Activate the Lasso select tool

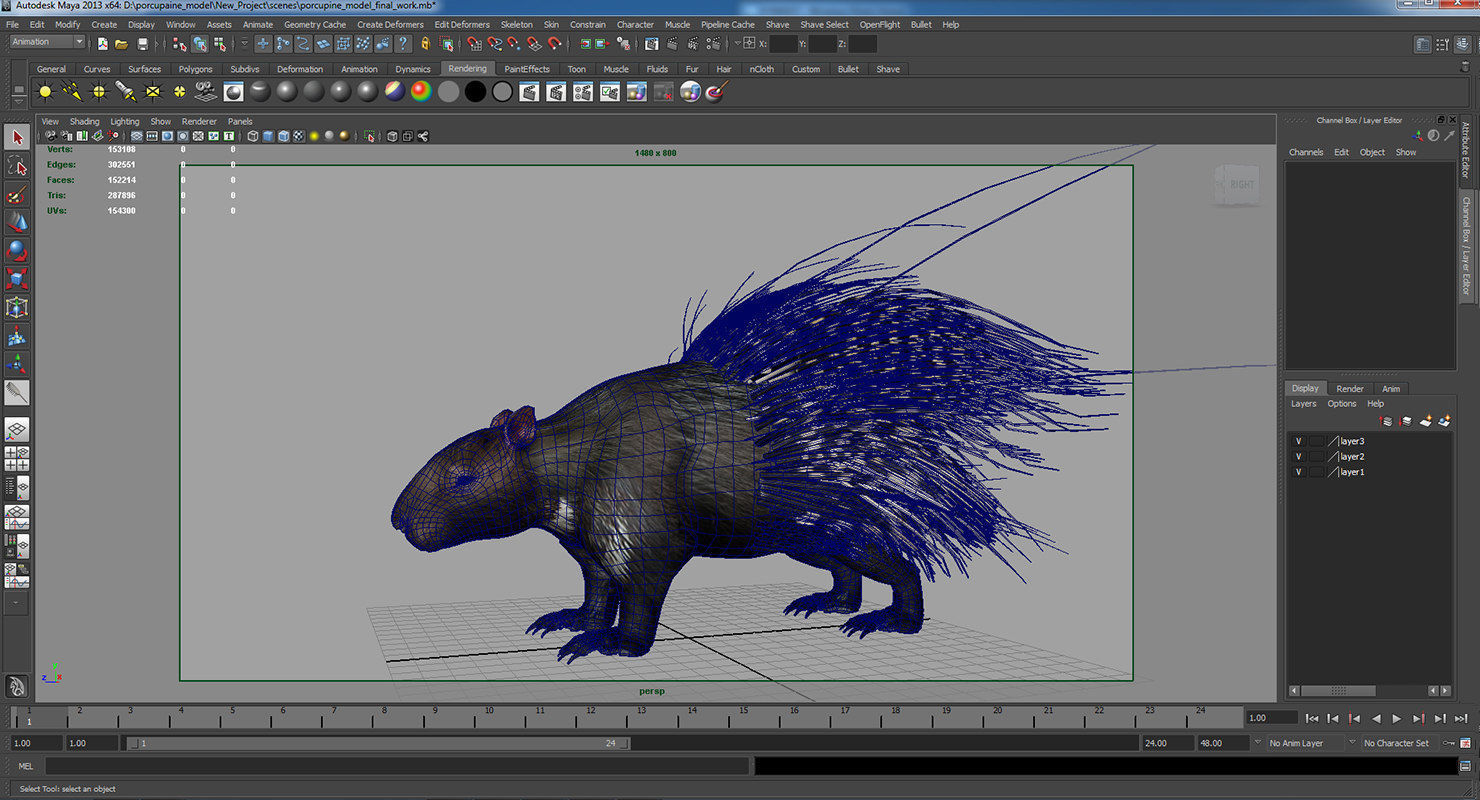(17, 165)
